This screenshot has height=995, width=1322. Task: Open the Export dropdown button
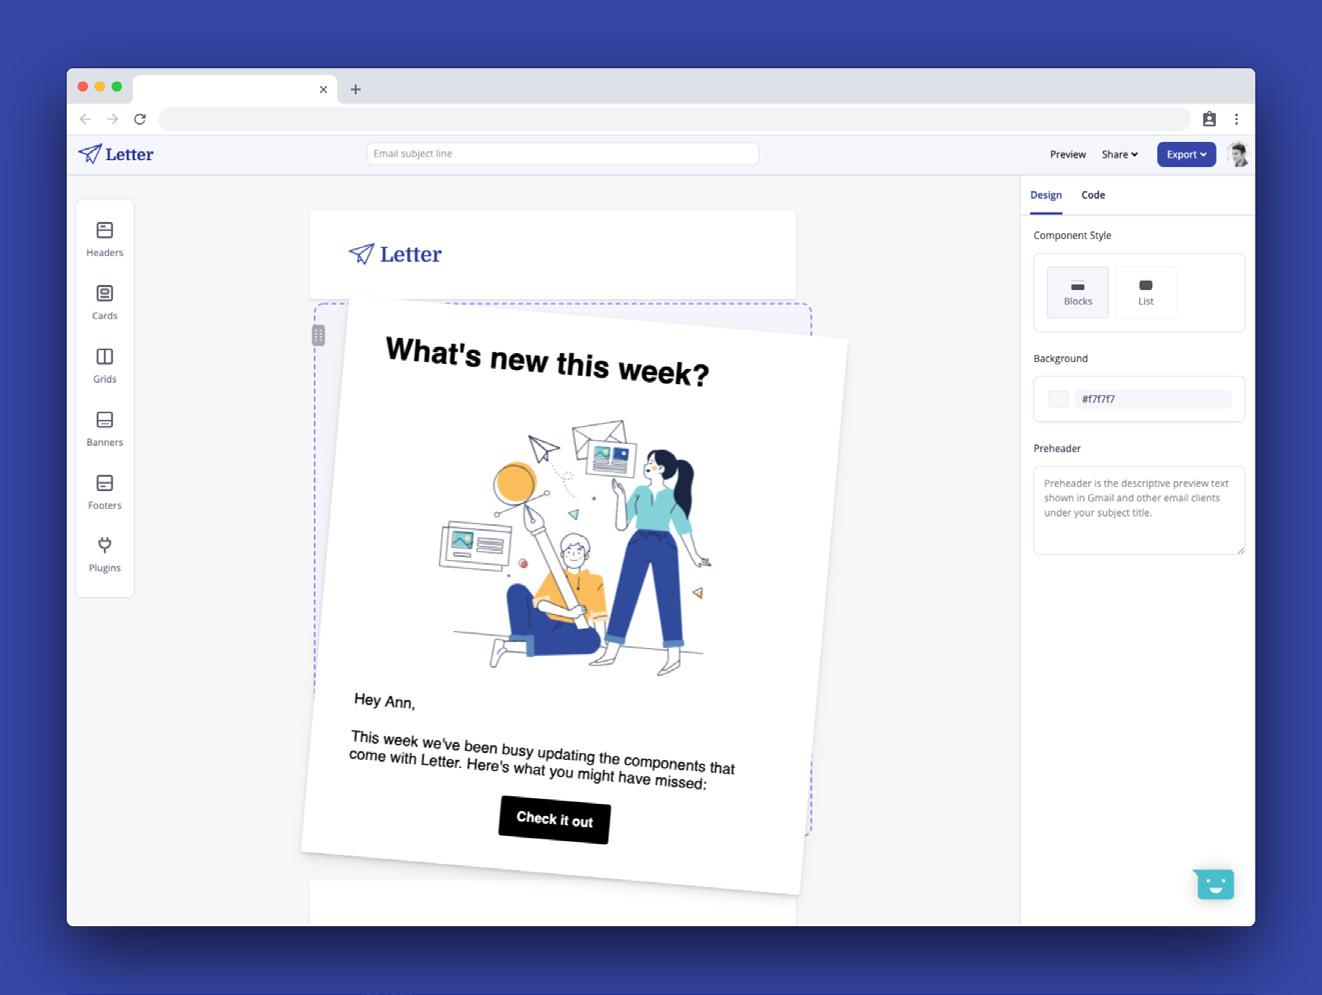click(x=1186, y=154)
